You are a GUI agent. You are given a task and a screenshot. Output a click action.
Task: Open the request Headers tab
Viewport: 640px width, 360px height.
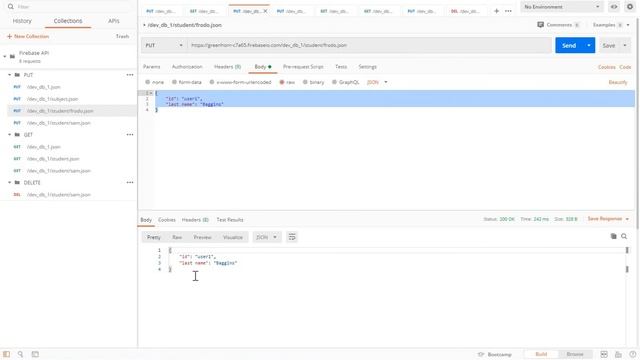[227, 67]
